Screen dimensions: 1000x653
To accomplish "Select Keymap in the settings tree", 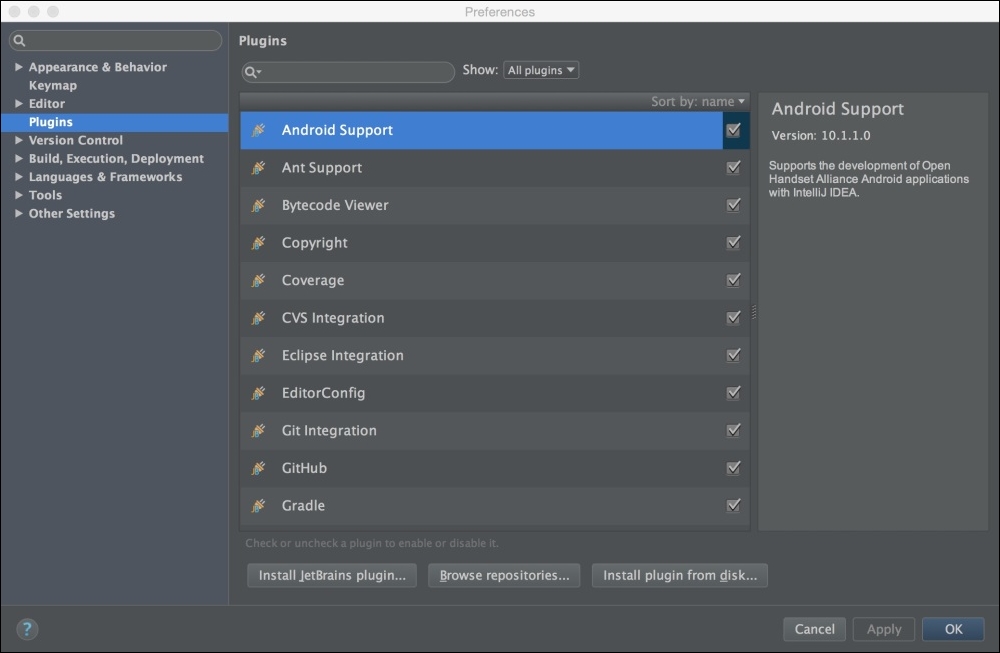I will click(x=53, y=85).
